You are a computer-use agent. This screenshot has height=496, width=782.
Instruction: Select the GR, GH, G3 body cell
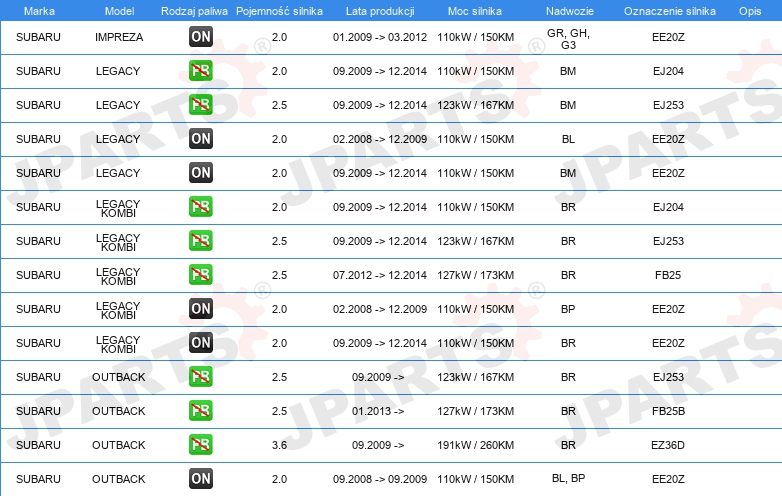[568, 39]
